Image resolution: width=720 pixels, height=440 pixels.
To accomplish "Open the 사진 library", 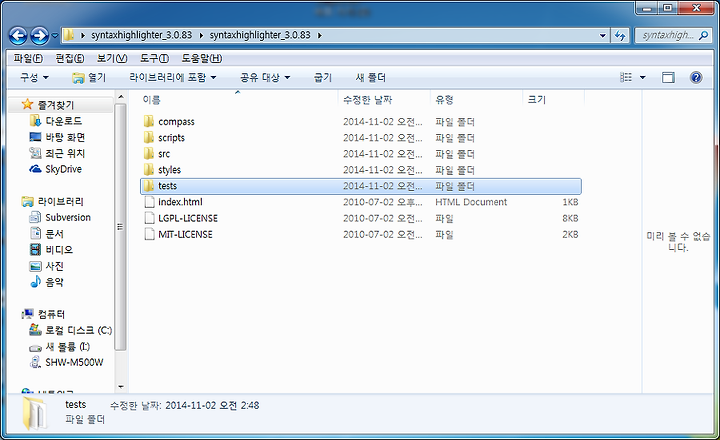I will click(54, 266).
